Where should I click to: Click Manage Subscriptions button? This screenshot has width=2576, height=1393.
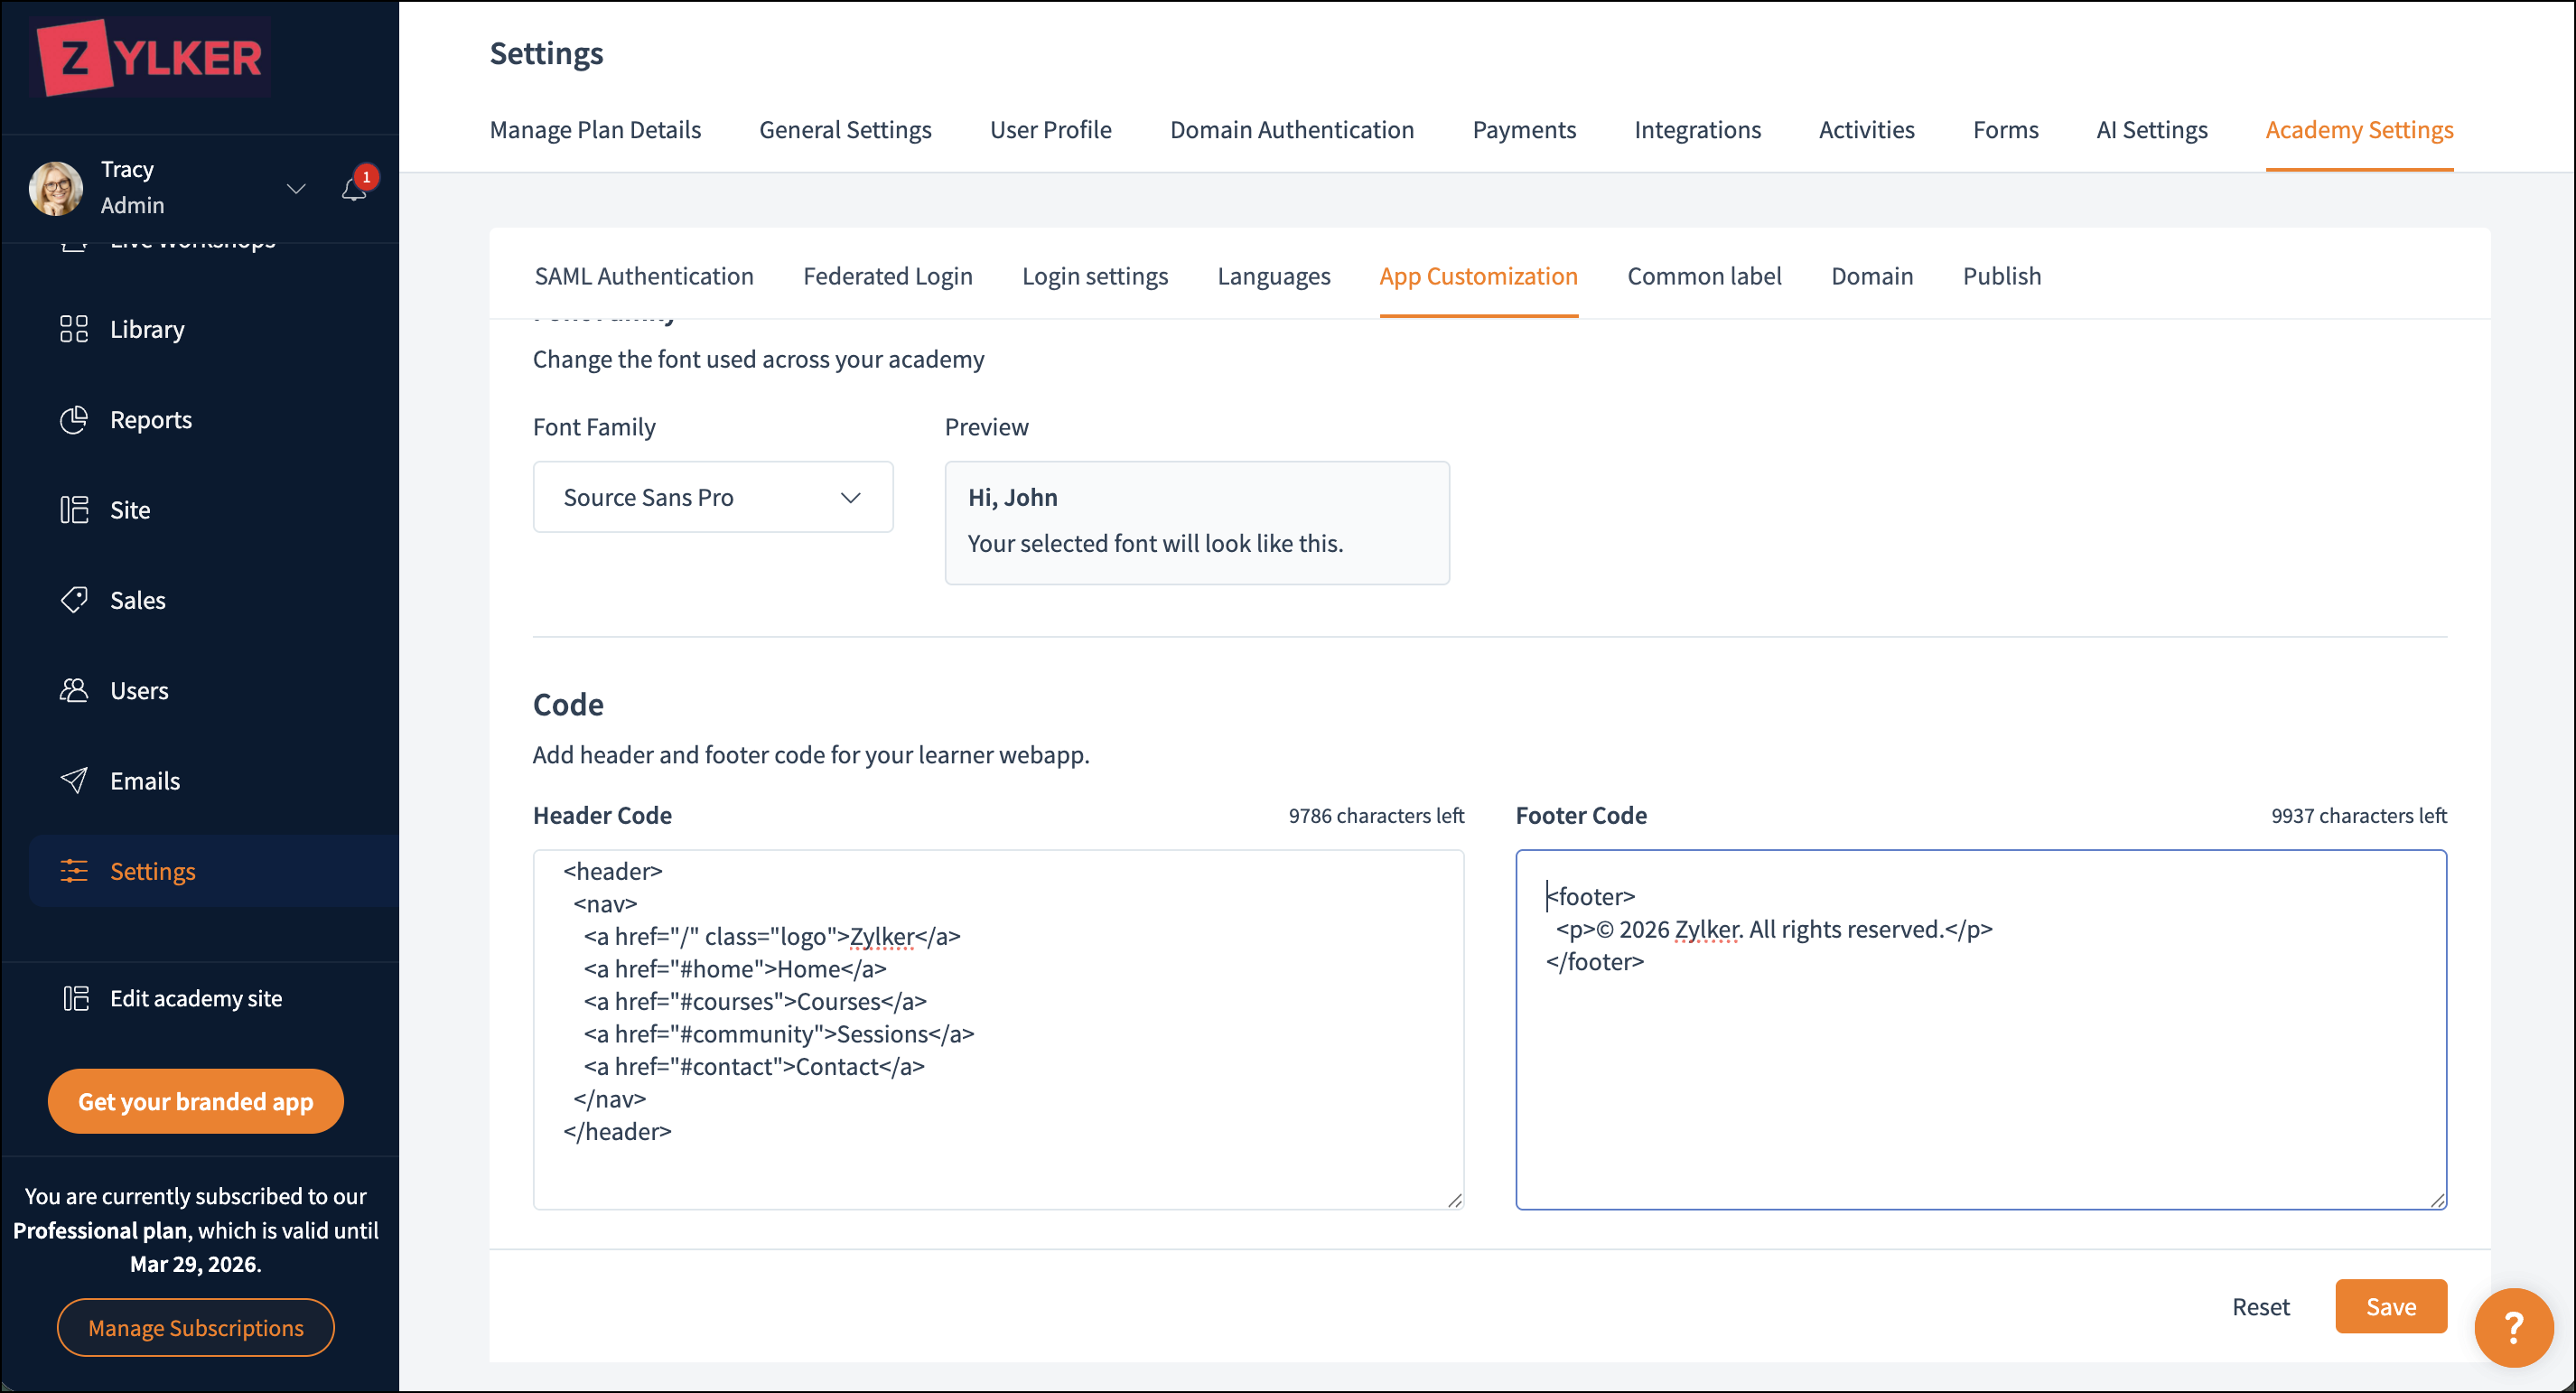196,1327
